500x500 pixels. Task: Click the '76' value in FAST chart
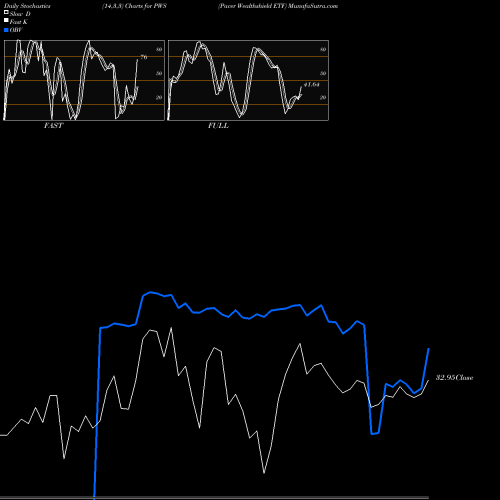[144, 57]
